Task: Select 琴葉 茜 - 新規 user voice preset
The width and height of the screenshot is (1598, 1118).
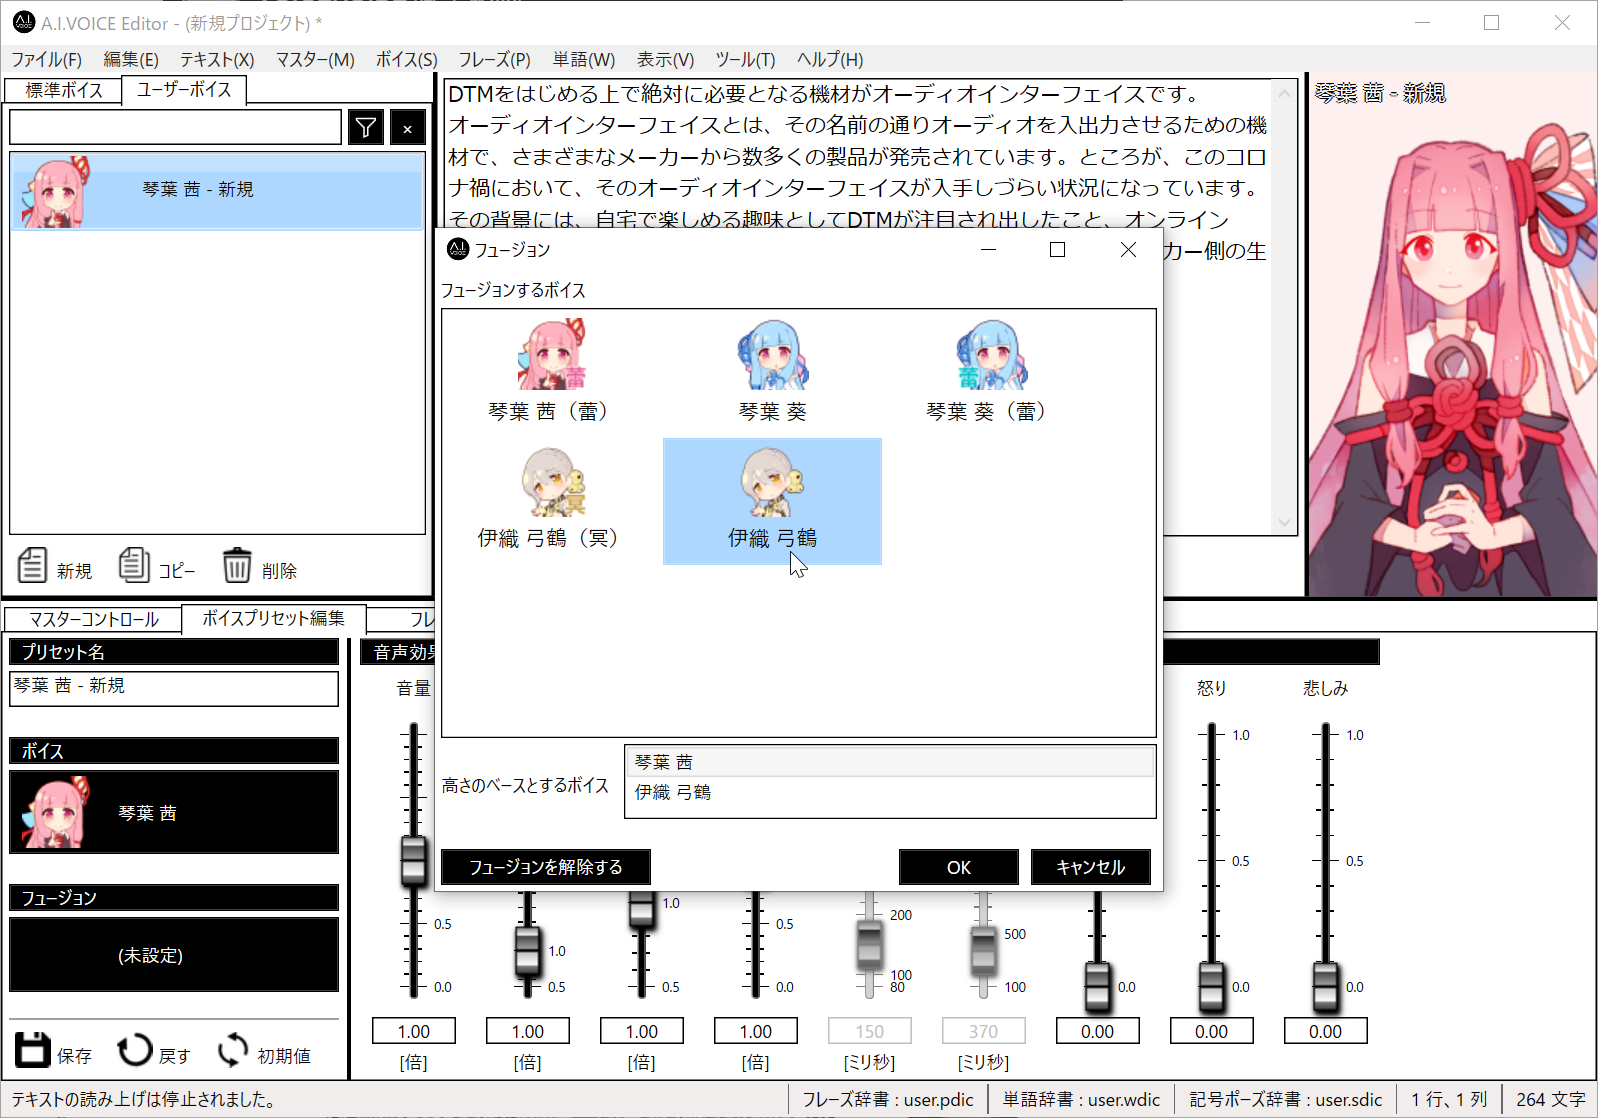Action: tap(217, 190)
